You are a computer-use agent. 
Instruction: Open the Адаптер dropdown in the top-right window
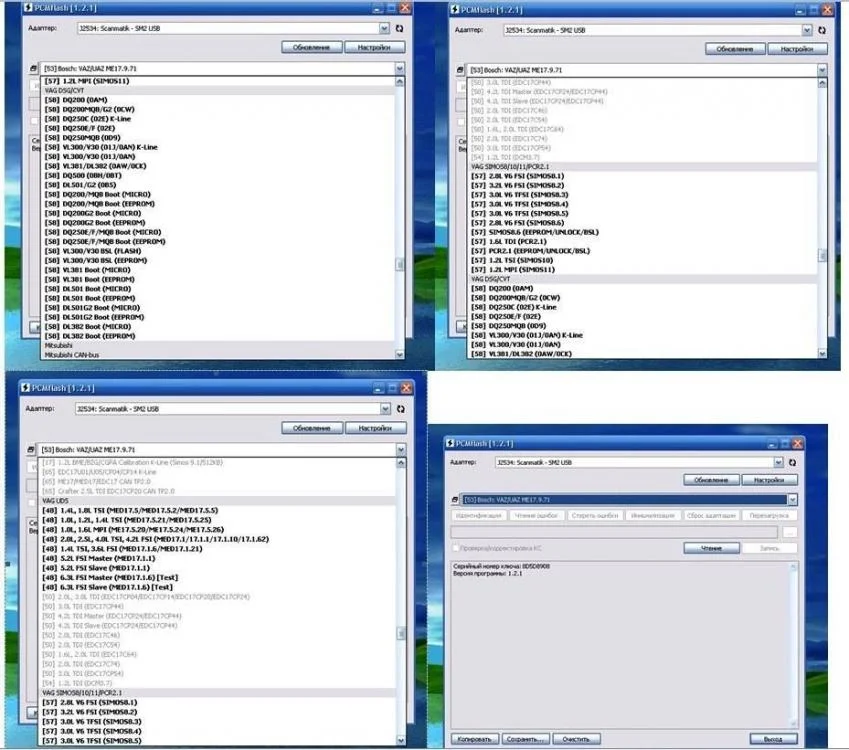point(807,30)
